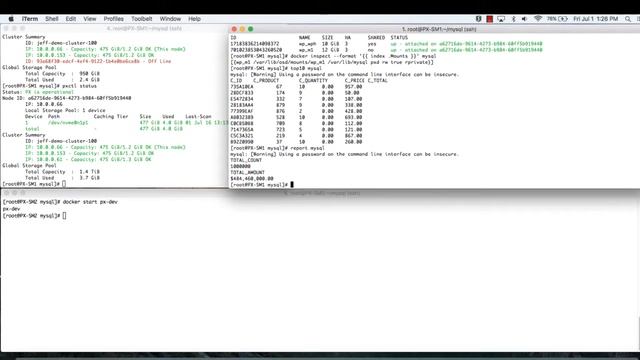This screenshot has width=640, height=360.
Task: Click row 735A10EA in query output
Action: click(296, 87)
